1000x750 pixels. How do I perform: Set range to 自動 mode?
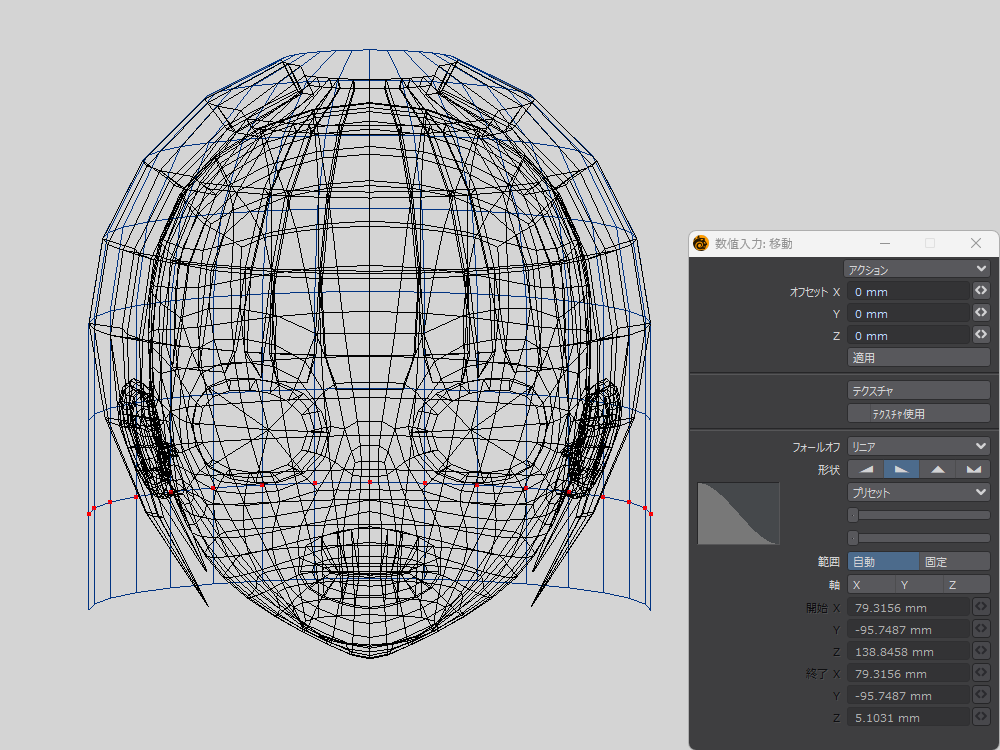point(882,562)
